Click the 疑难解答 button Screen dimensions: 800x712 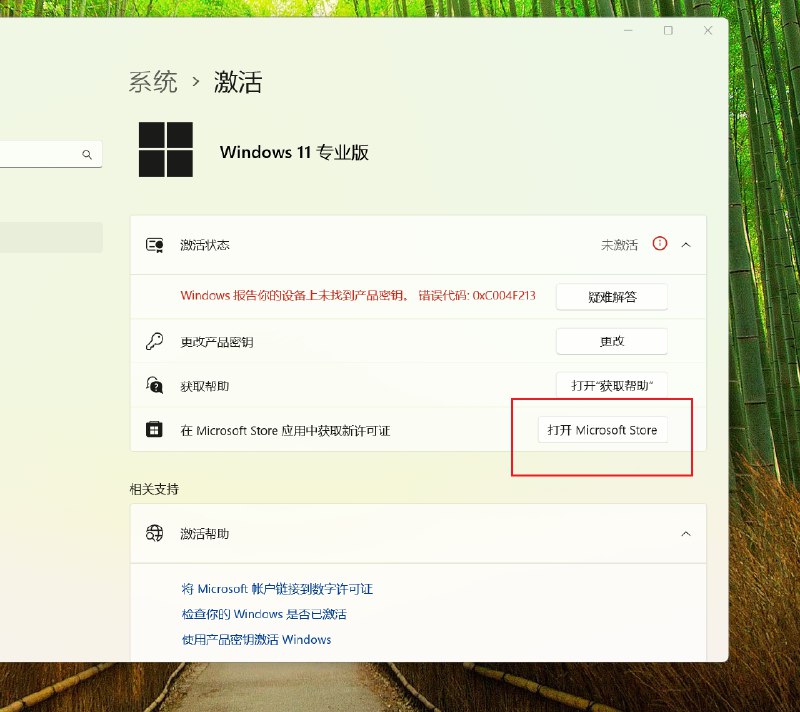(x=611, y=296)
